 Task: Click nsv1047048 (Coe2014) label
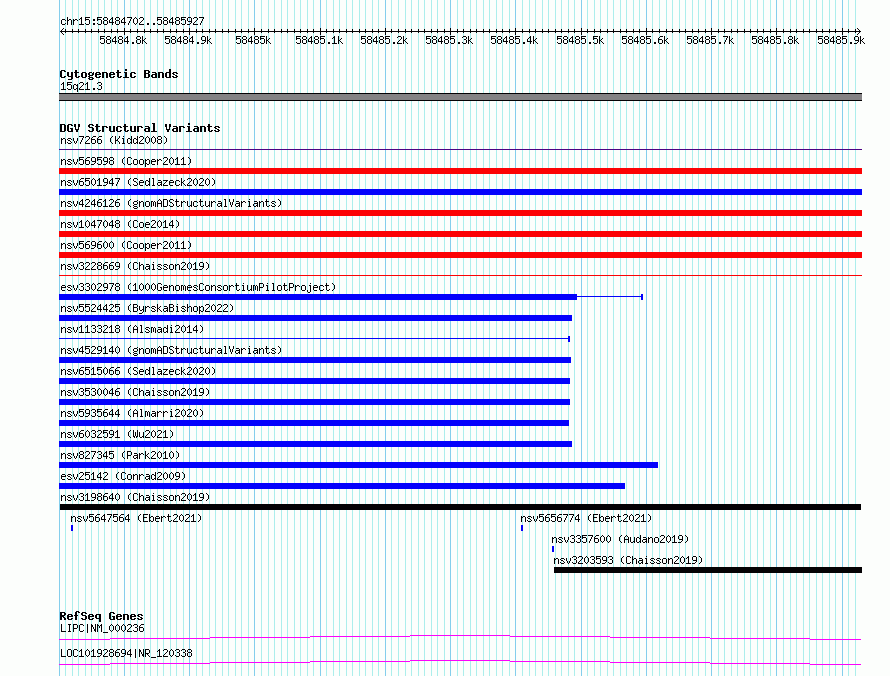[x=120, y=224]
